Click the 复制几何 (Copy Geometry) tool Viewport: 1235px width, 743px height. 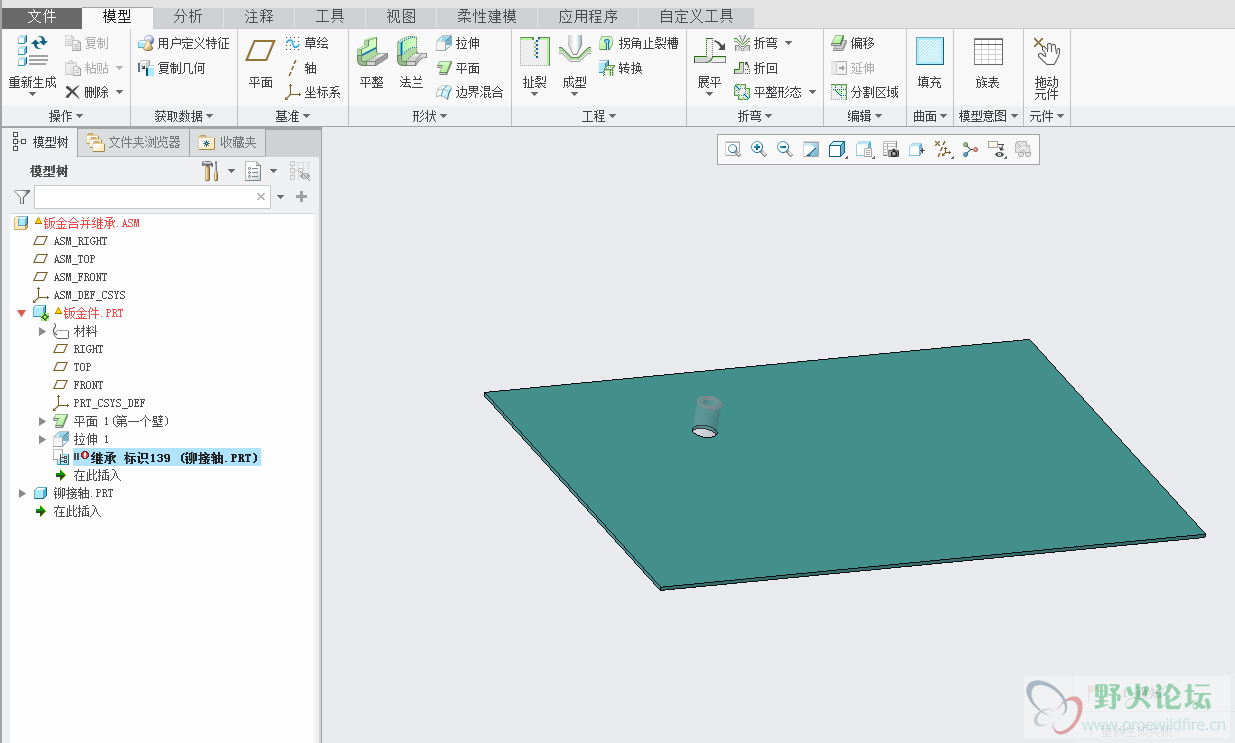pos(172,68)
